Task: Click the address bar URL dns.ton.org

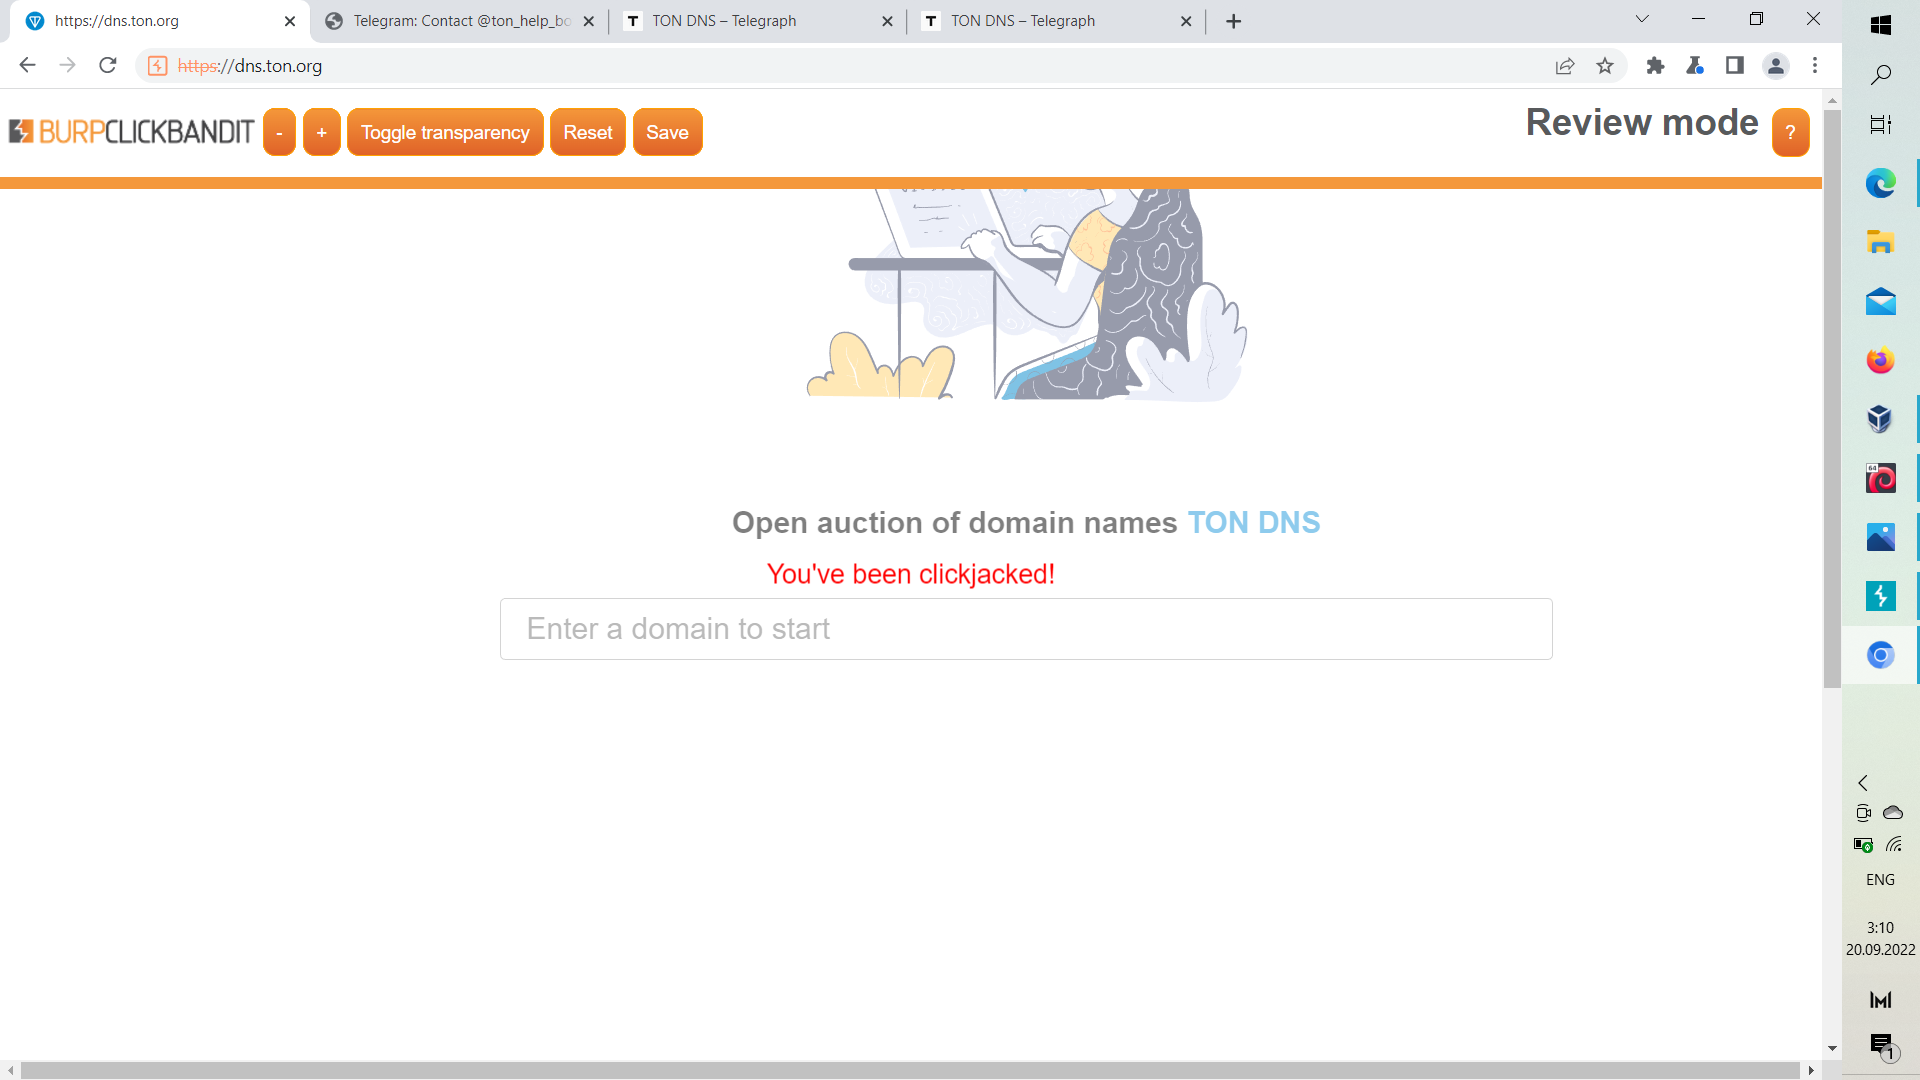Action: point(250,66)
